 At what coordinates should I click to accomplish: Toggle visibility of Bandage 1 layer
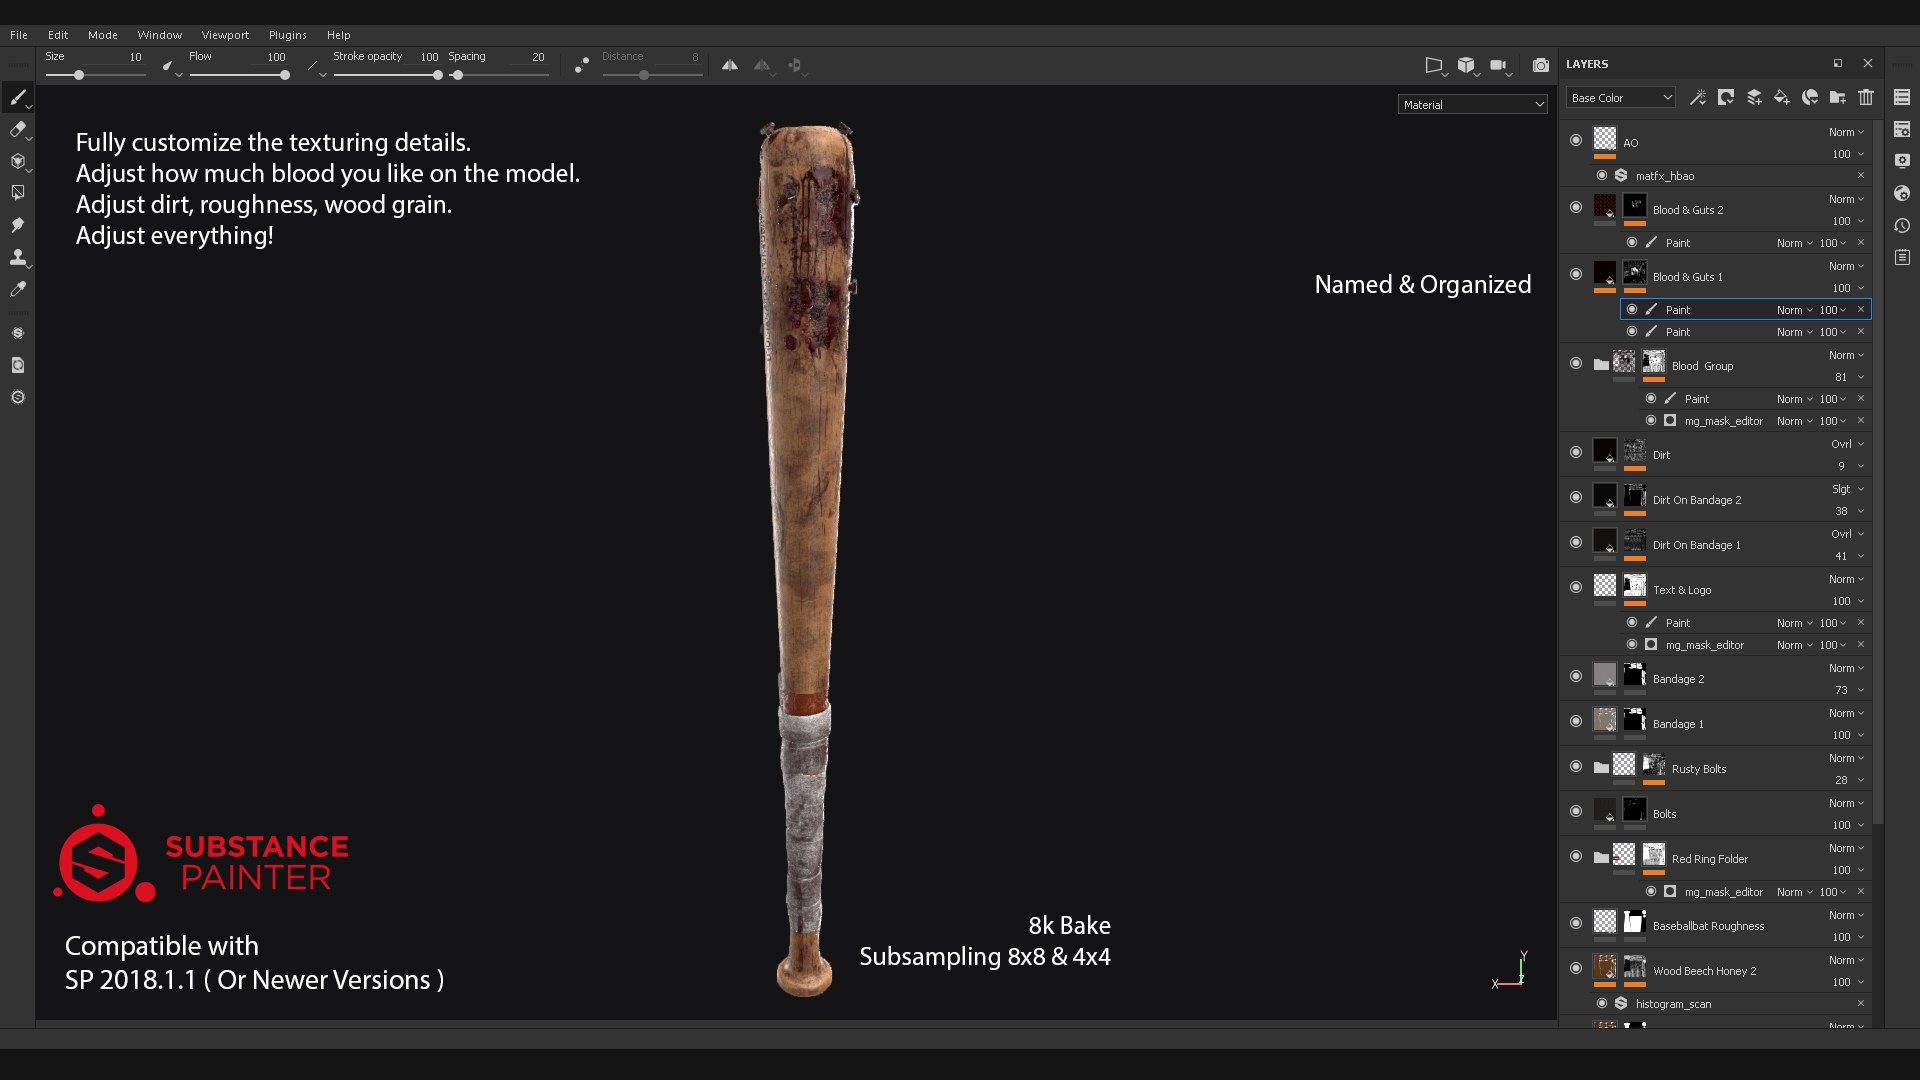click(x=1576, y=721)
